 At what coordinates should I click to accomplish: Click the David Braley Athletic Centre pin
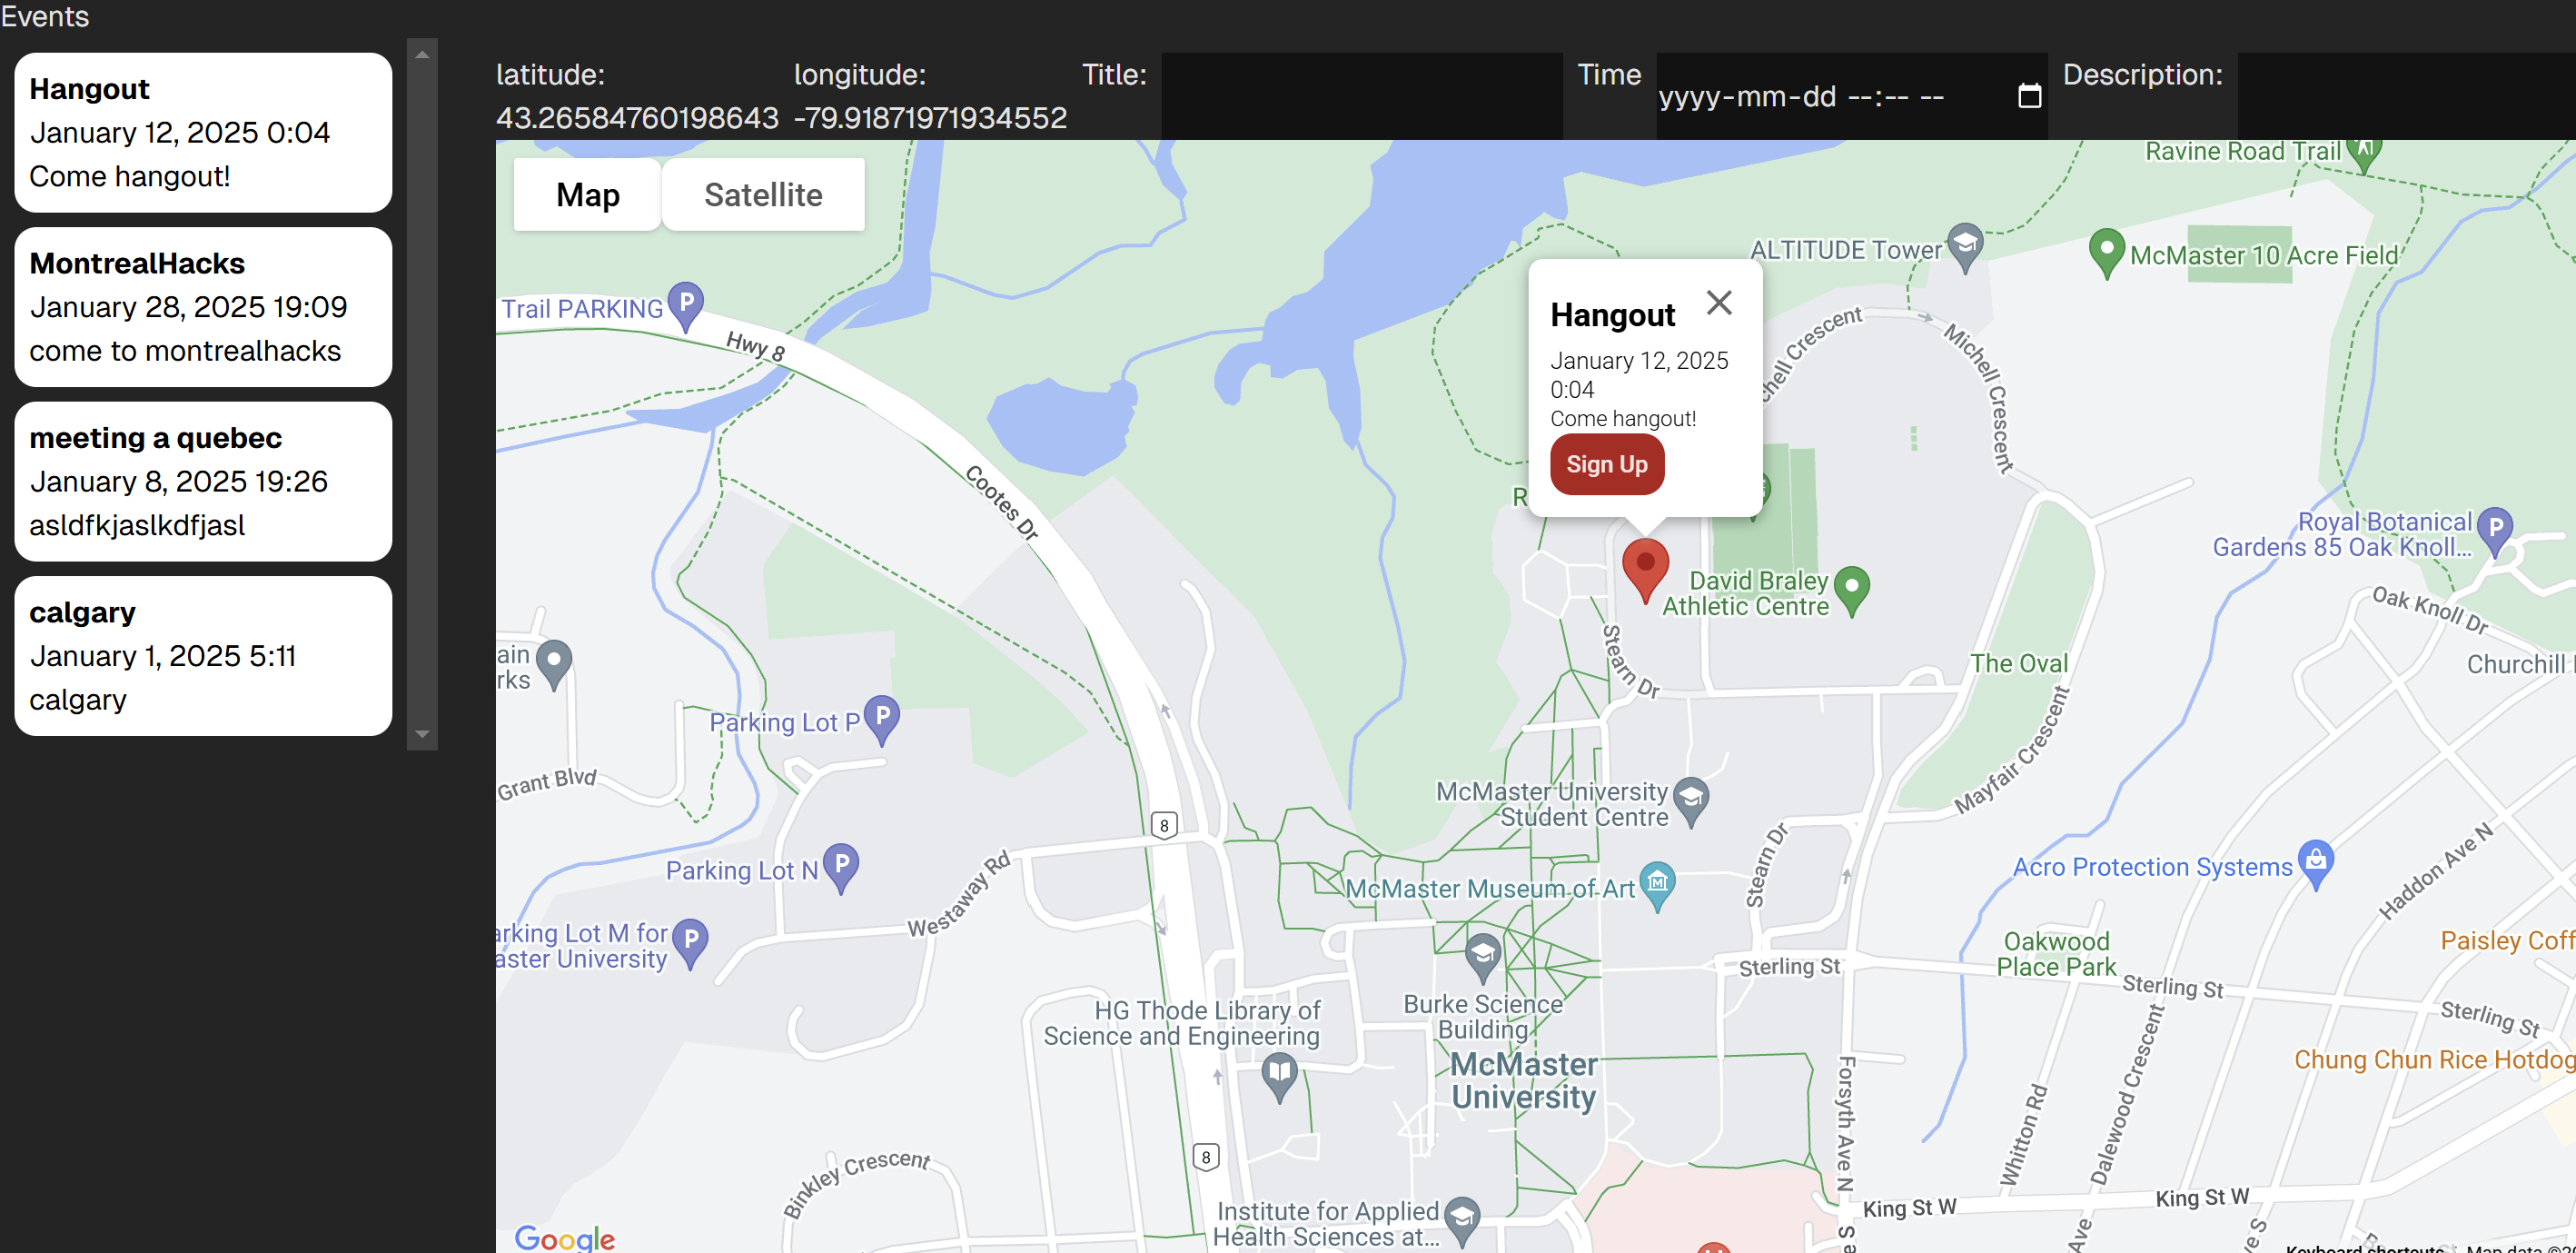point(1851,587)
